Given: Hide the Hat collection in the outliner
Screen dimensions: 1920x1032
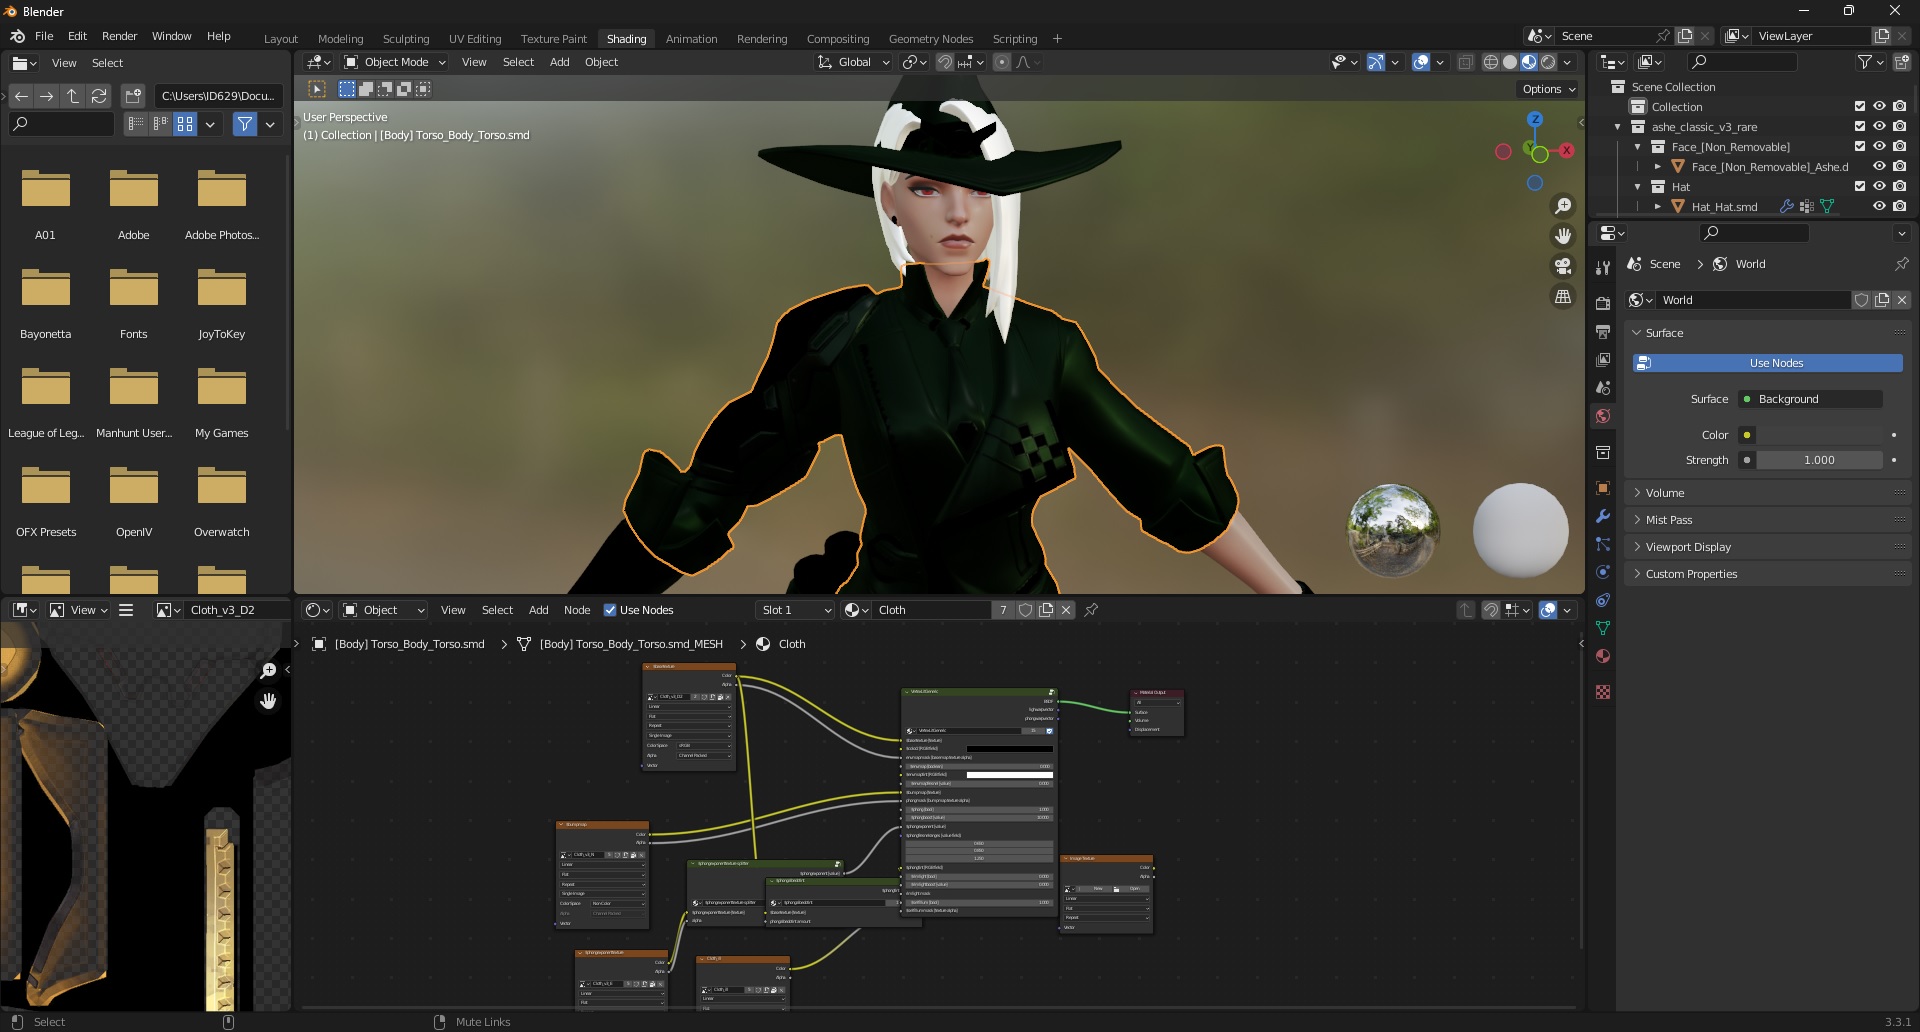Looking at the screenshot, I should pyautogui.click(x=1879, y=186).
